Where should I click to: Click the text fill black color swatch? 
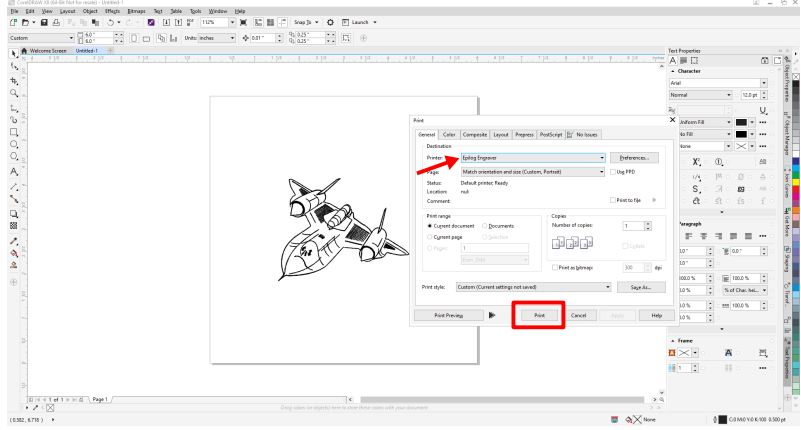tap(741, 123)
